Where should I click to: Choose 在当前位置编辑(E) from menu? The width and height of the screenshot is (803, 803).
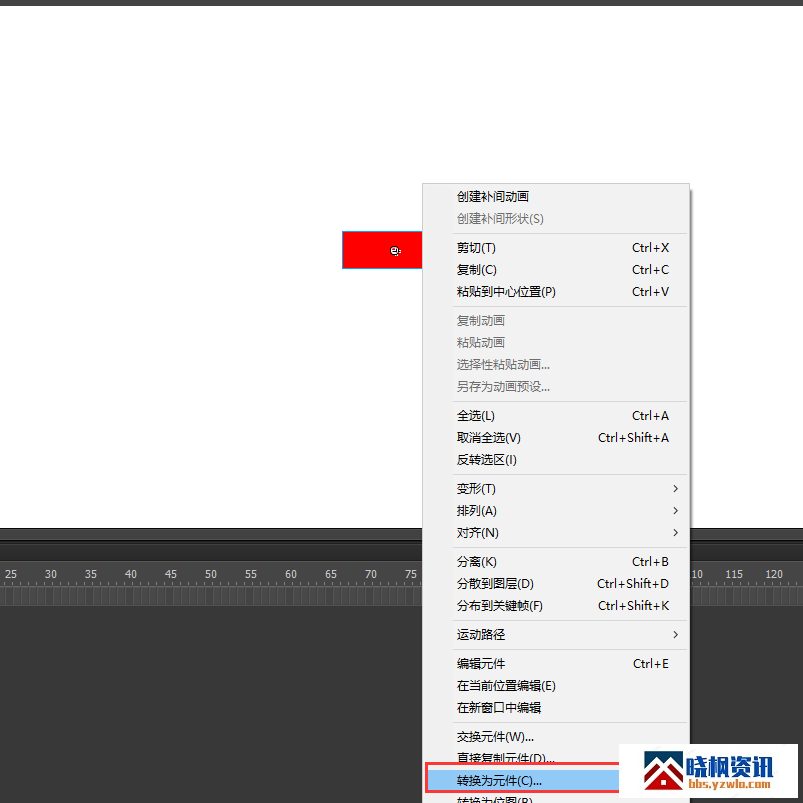(556, 686)
